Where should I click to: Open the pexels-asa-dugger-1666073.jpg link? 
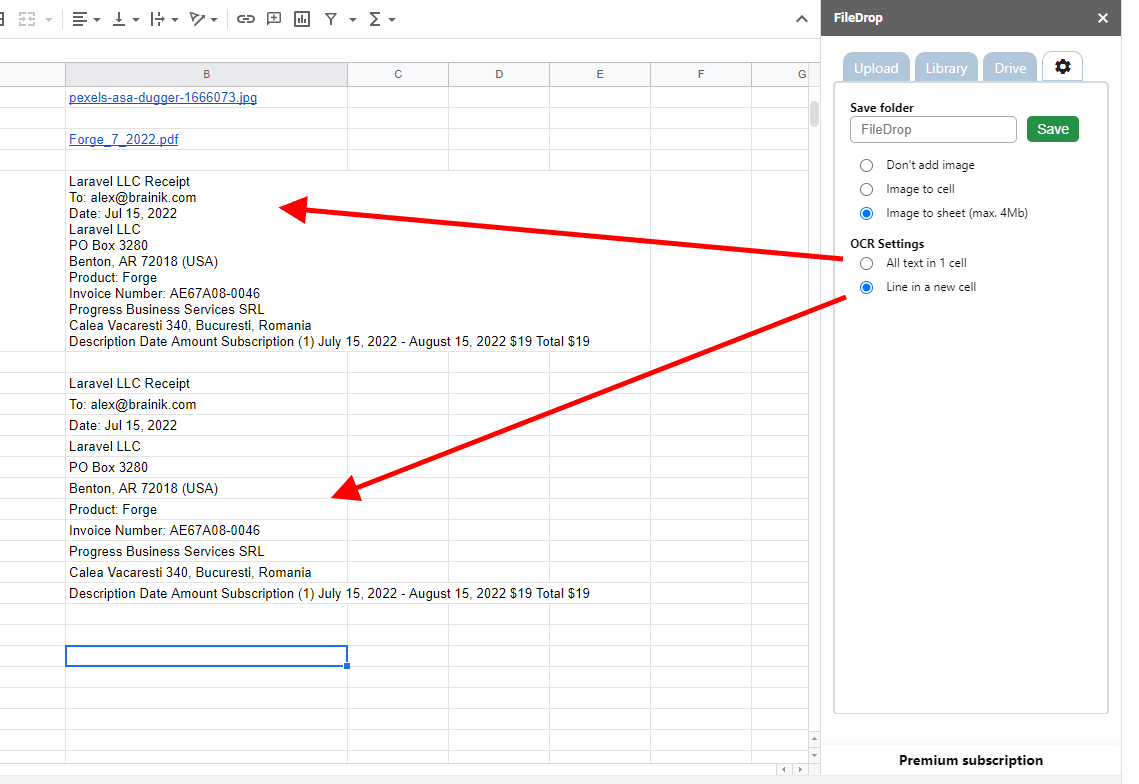coord(163,97)
